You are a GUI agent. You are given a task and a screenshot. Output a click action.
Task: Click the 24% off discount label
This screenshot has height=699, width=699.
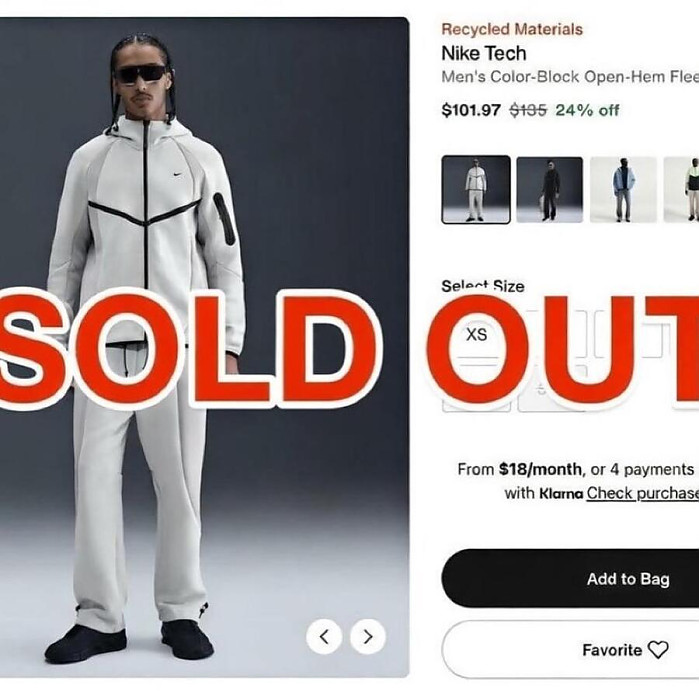click(x=588, y=110)
